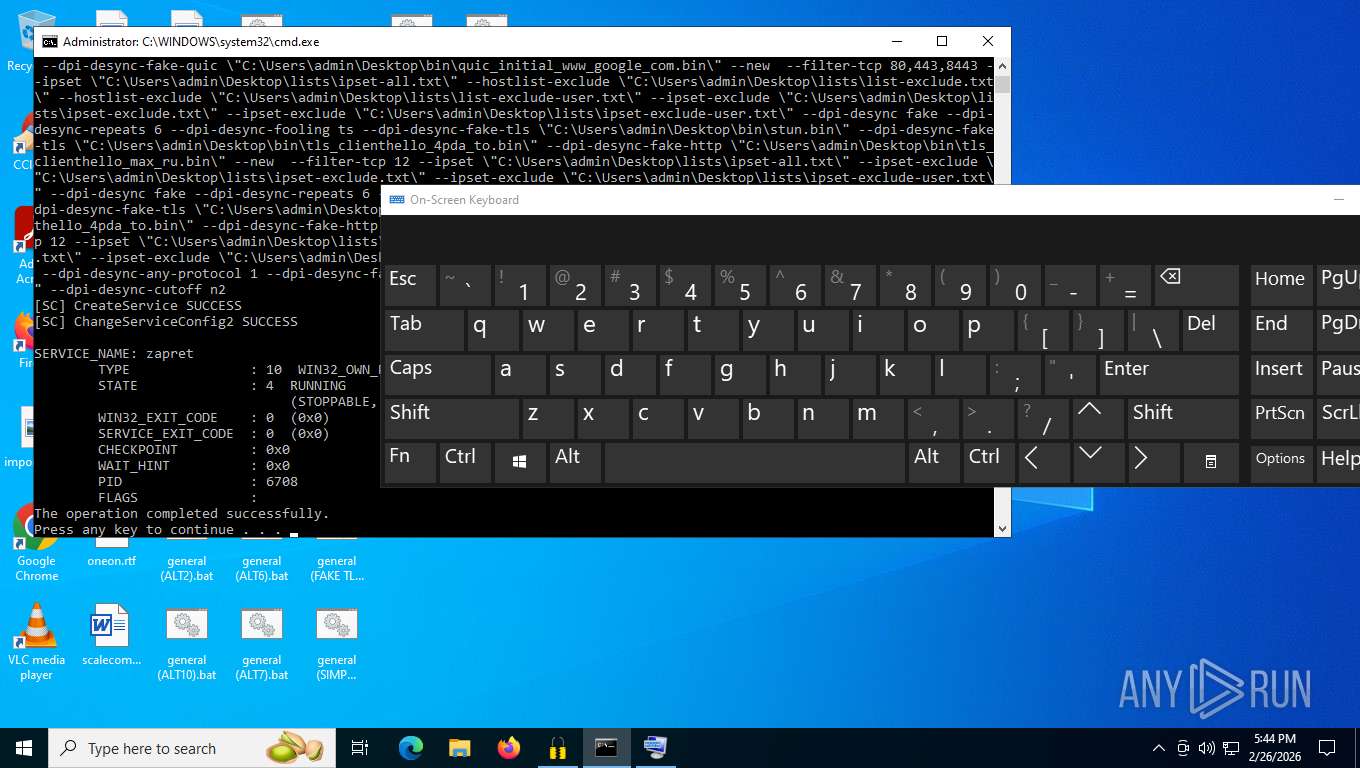Maximize the cmd.exe window
1360x768 pixels.
click(942, 42)
